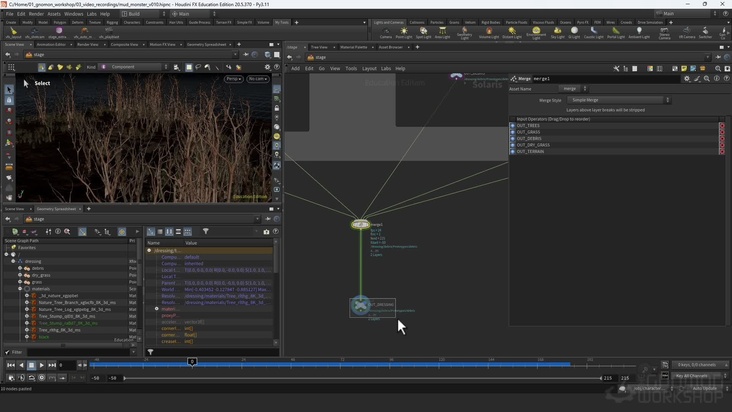Run the stage_extra shelf tool
732x412 pixels.
click(x=58, y=33)
